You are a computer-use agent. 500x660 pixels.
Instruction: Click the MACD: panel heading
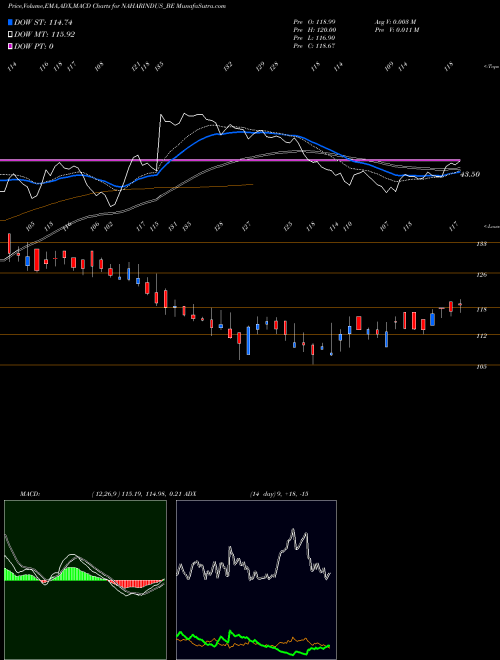pos(29,494)
